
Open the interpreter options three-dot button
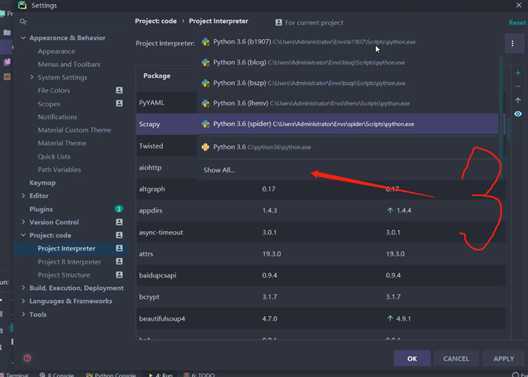click(x=513, y=43)
